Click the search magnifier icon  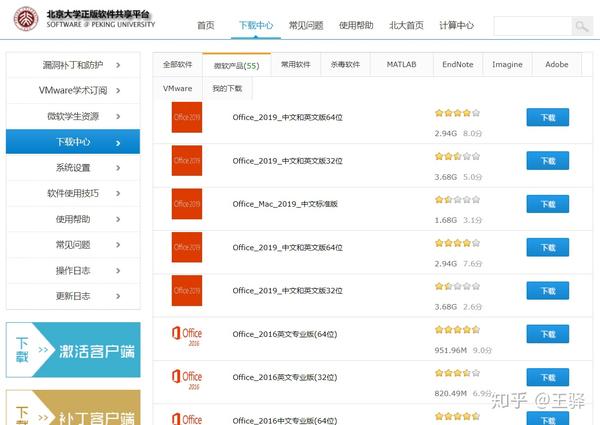pyautogui.click(x=582, y=26)
